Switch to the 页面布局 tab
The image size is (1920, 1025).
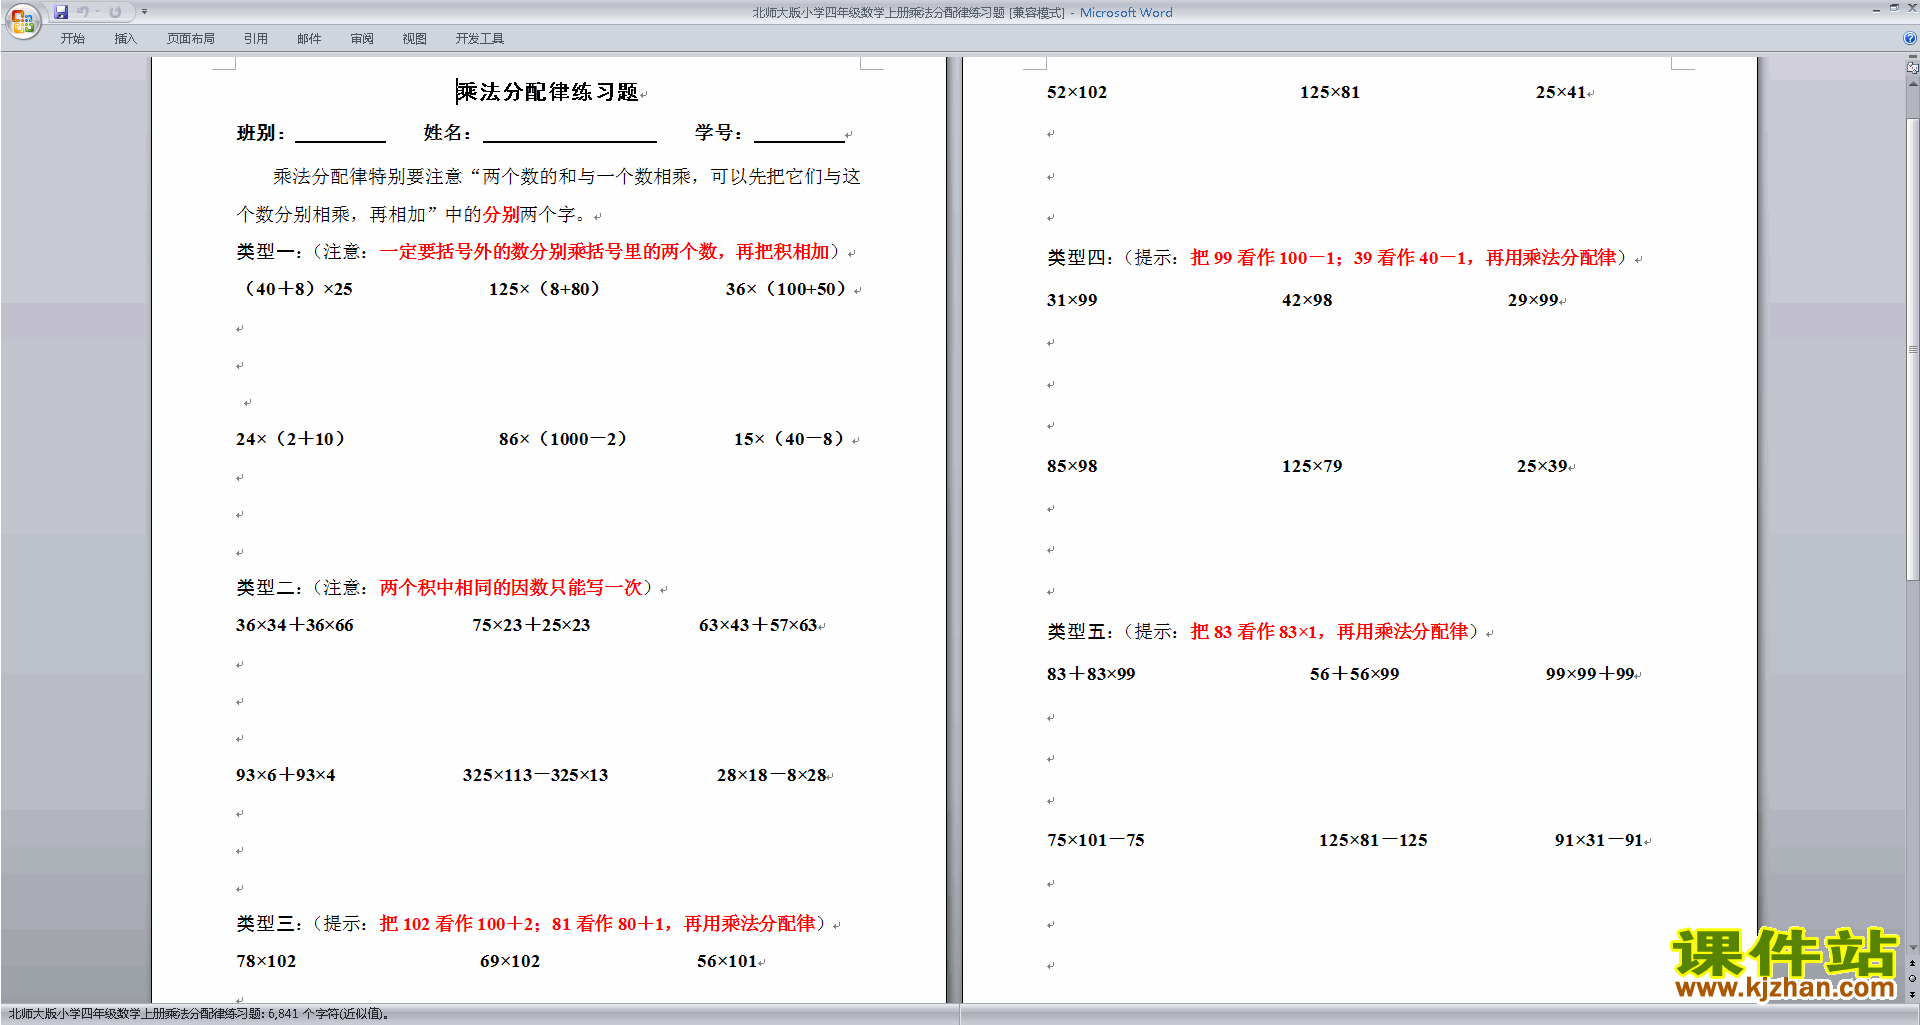(190, 38)
